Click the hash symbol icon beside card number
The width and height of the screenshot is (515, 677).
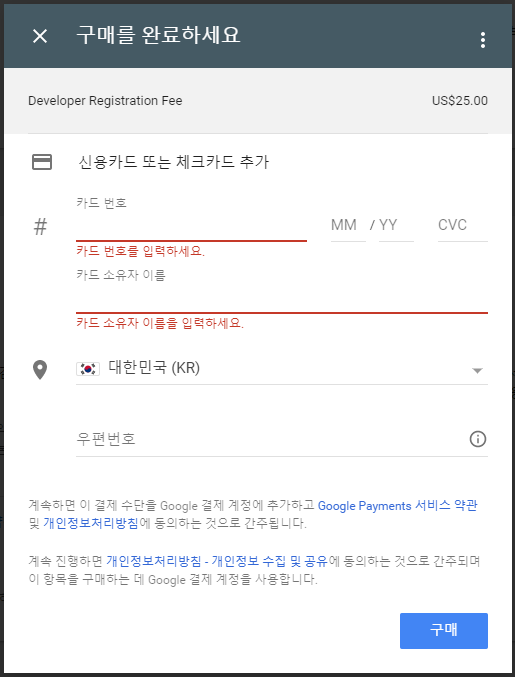40,227
